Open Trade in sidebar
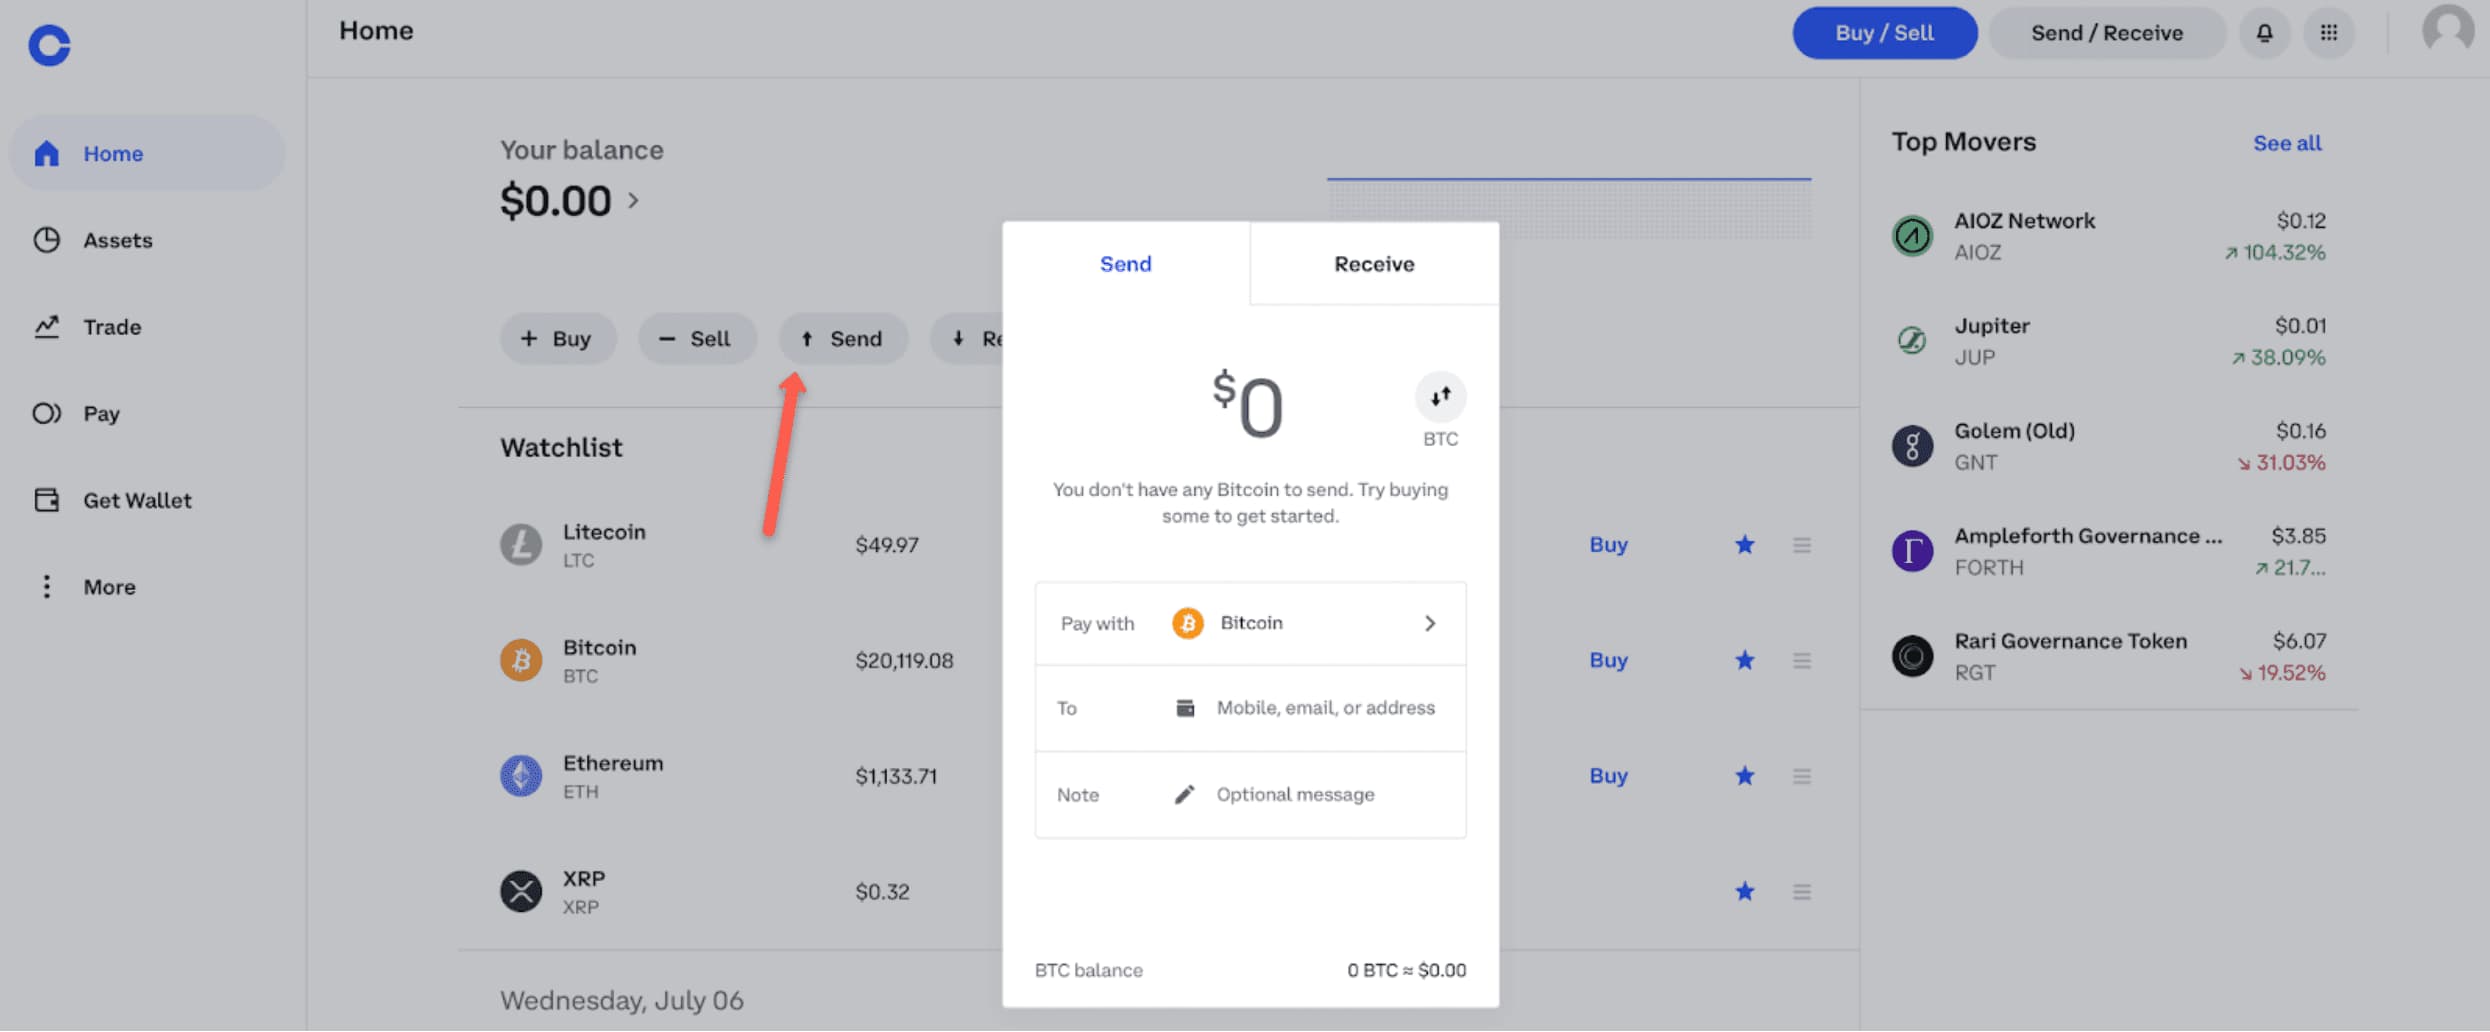Image resolution: width=2490 pixels, height=1032 pixels. 147,327
